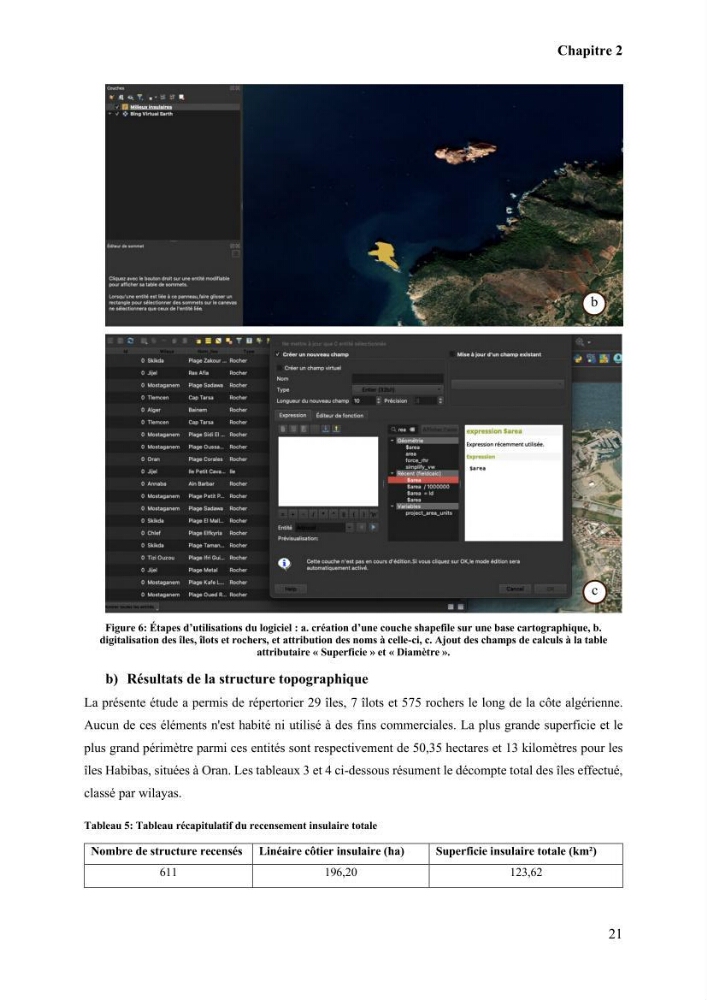Click the blue reload icon in attribute table toolbar

click(x=131, y=341)
